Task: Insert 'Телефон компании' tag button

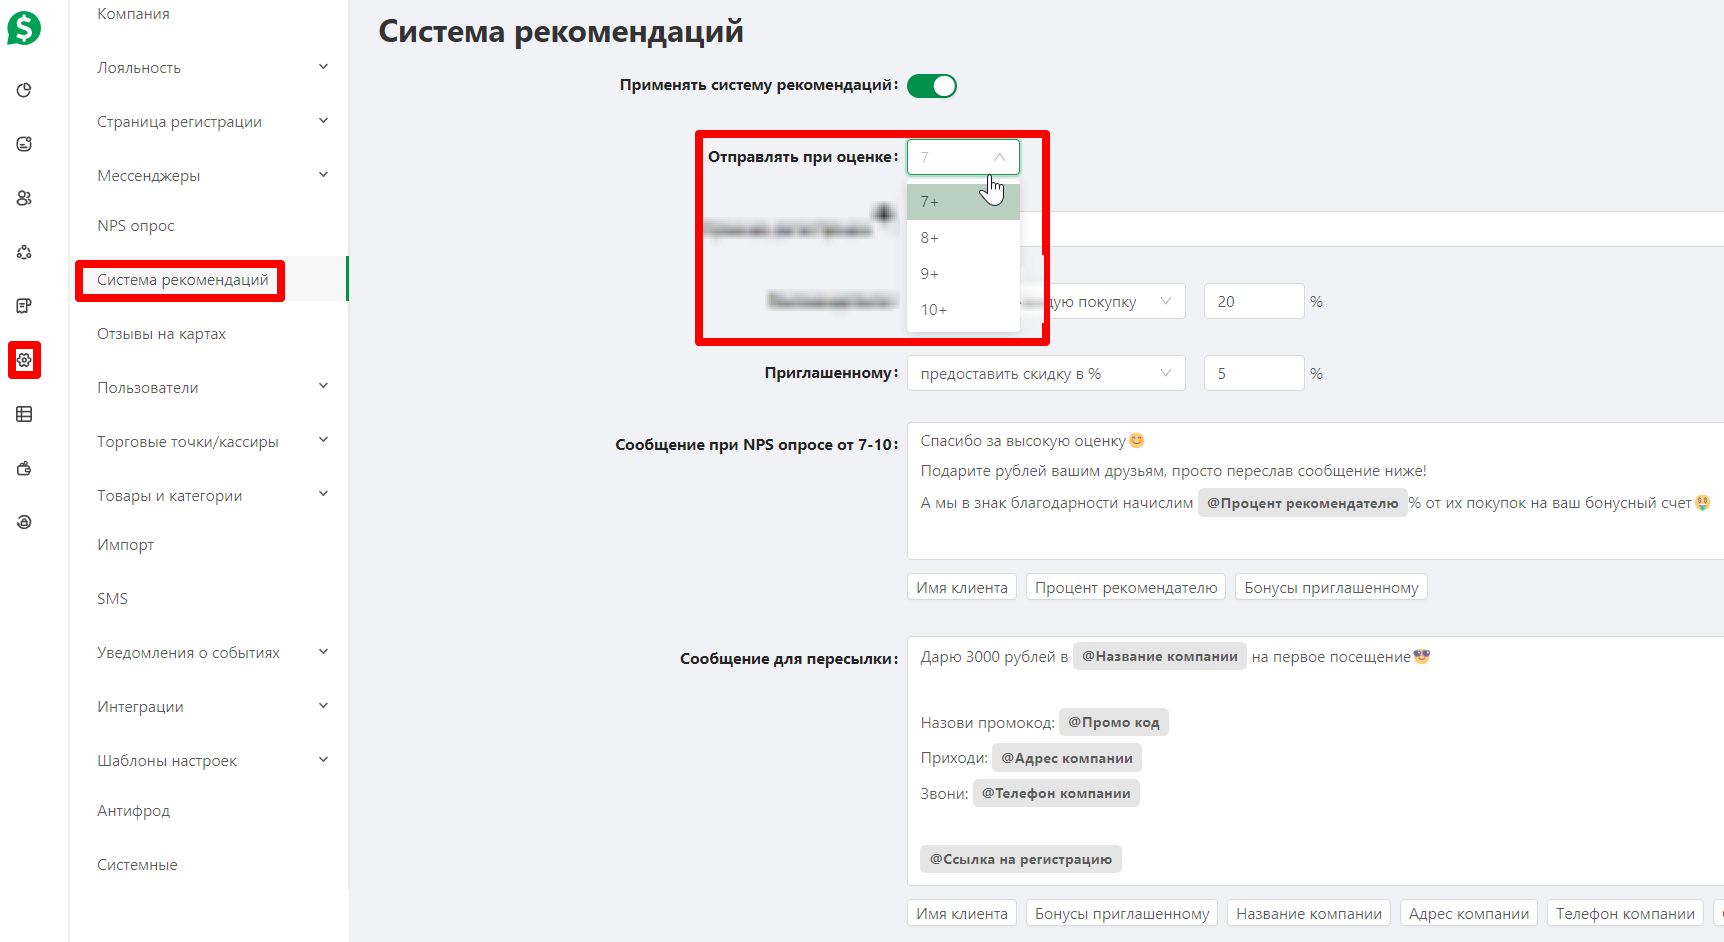Action: (1625, 914)
